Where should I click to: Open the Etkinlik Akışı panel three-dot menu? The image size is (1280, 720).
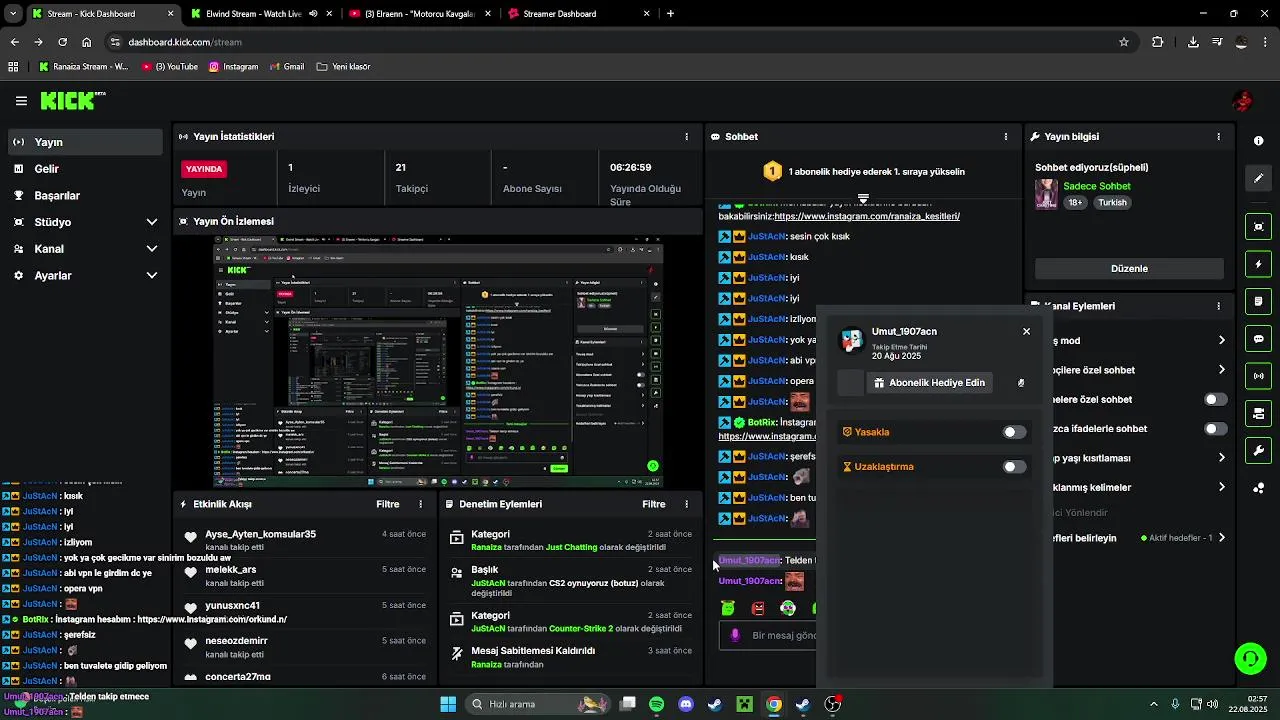(420, 505)
